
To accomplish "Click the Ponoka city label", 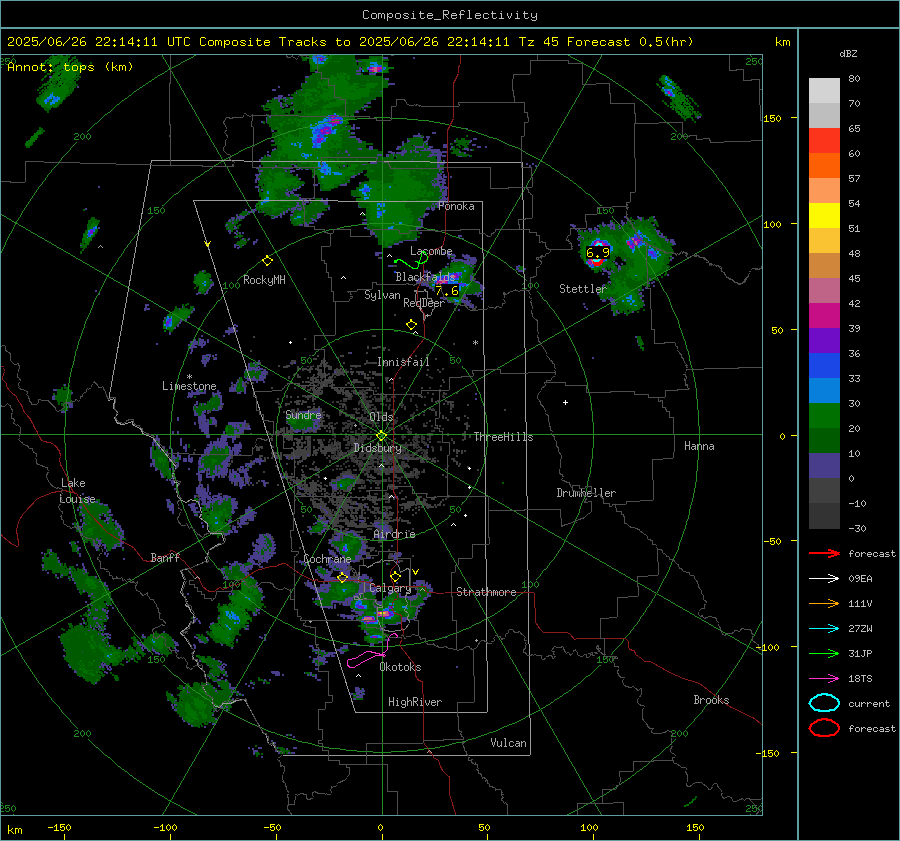I will coord(456,206).
